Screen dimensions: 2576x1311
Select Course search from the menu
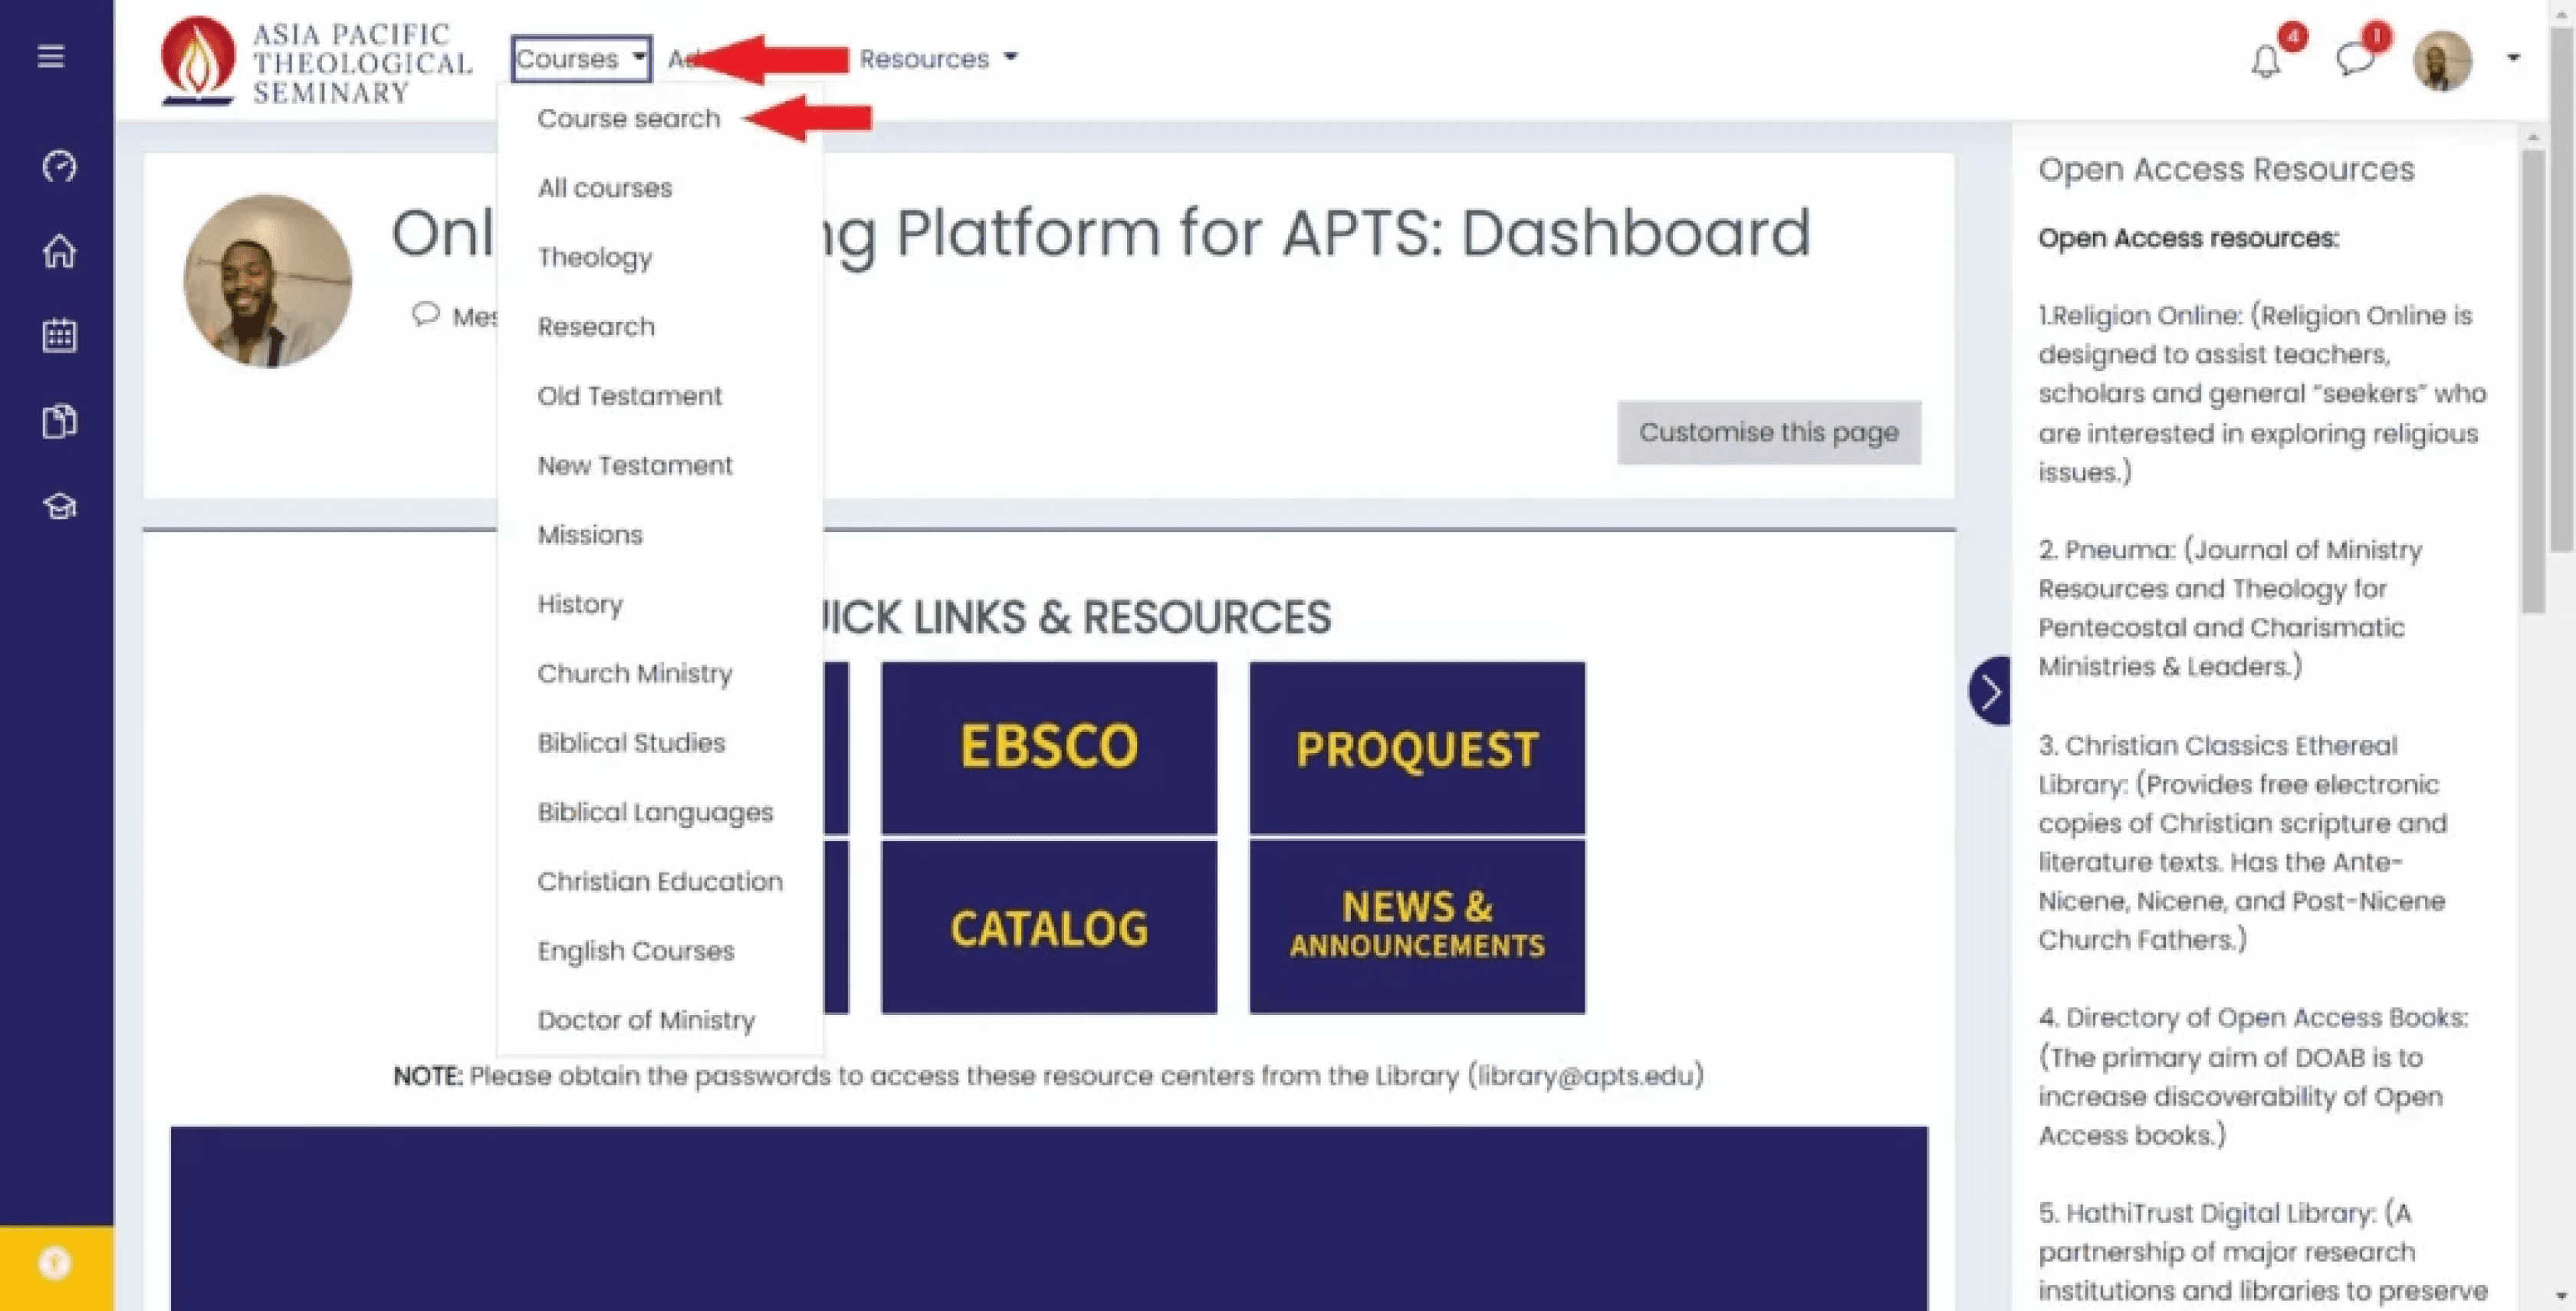[x=628, y=119]
